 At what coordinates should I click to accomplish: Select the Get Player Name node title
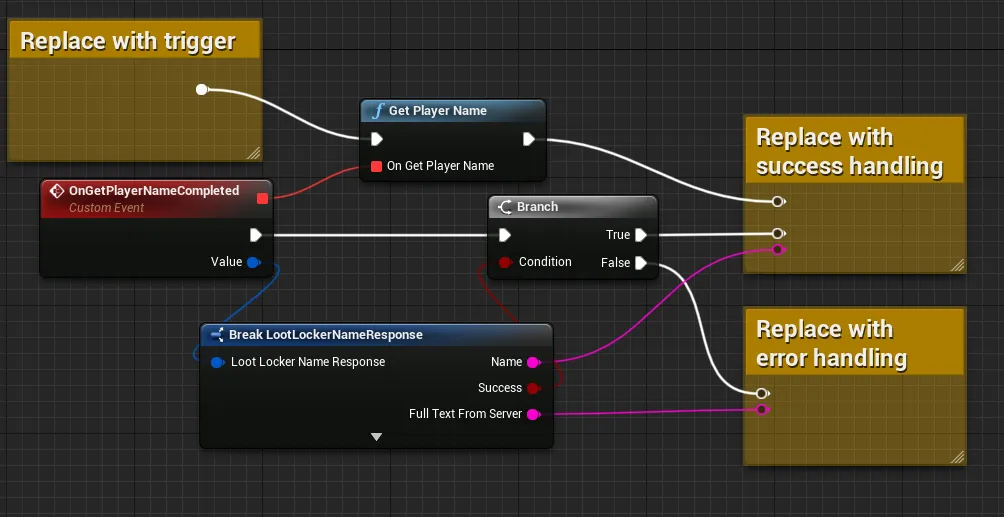pyautogui.click(x=437, y=111)
